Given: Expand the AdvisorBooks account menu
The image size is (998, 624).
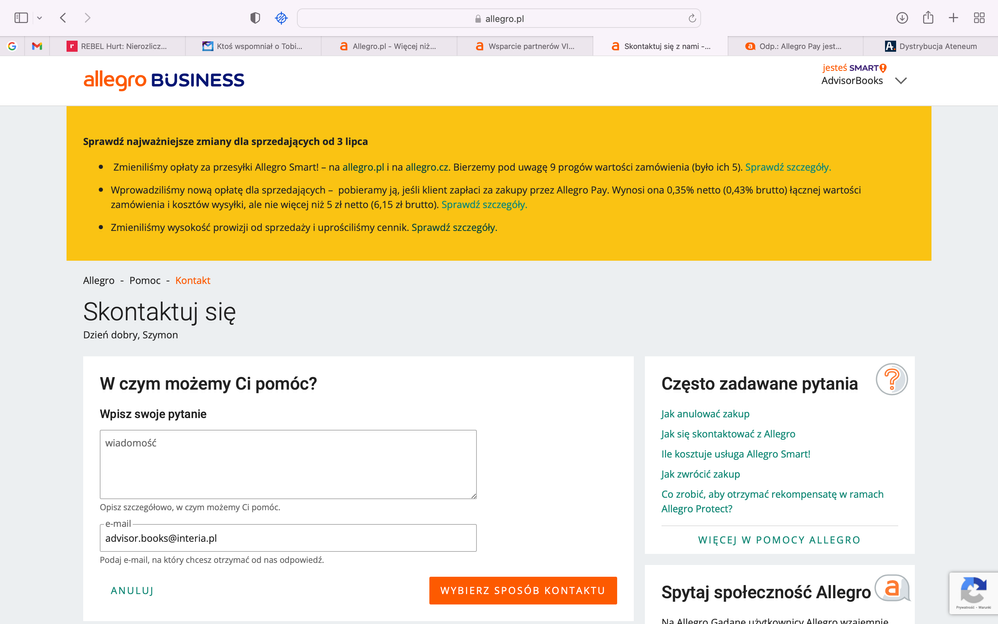Looking at the screenshot, I should [900, 79].
